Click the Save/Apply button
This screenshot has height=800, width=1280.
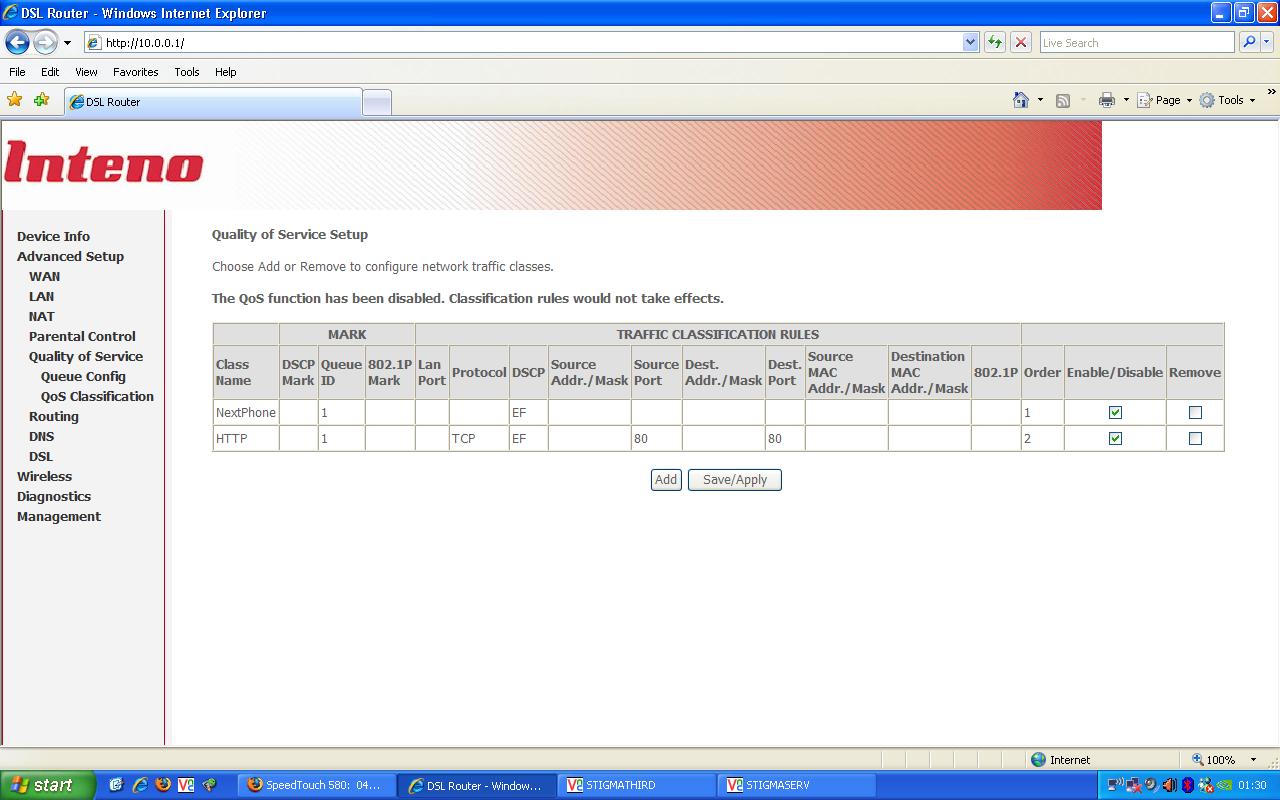(735, 480)
